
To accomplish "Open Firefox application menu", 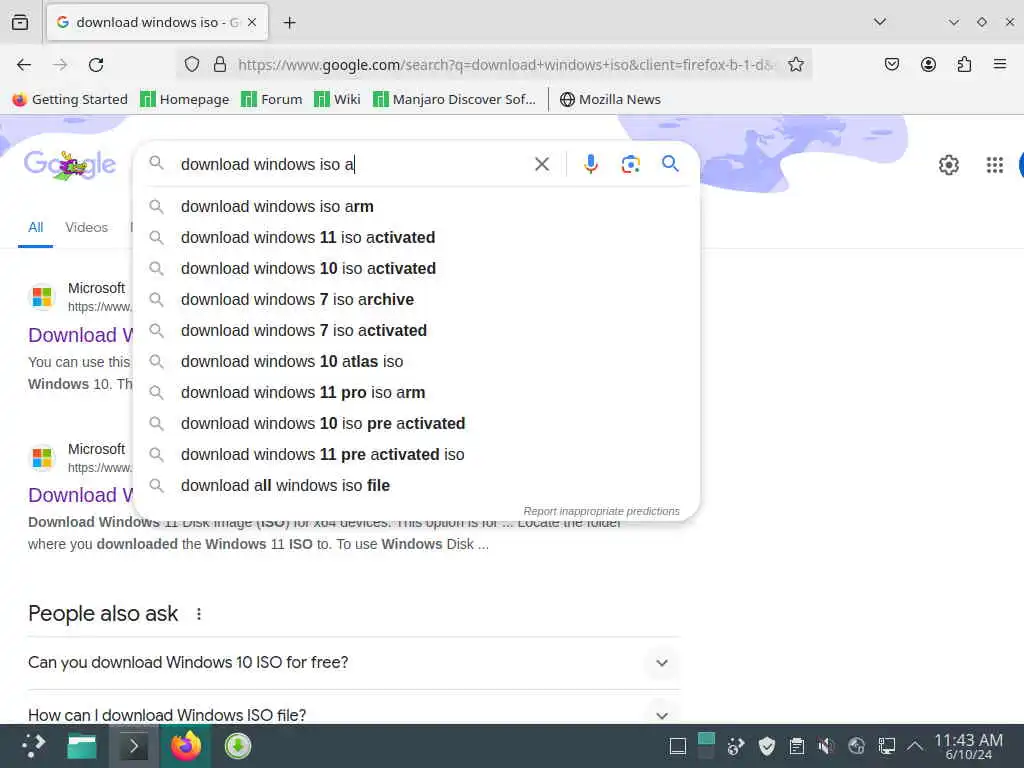I will (999, 64).
